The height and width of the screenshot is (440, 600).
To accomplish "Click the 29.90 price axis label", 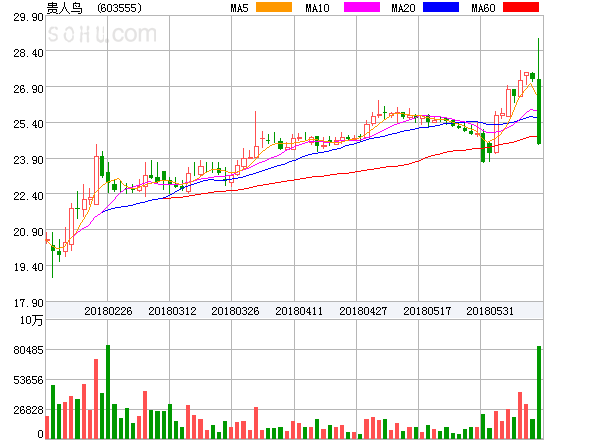I will tap(28, 17).
